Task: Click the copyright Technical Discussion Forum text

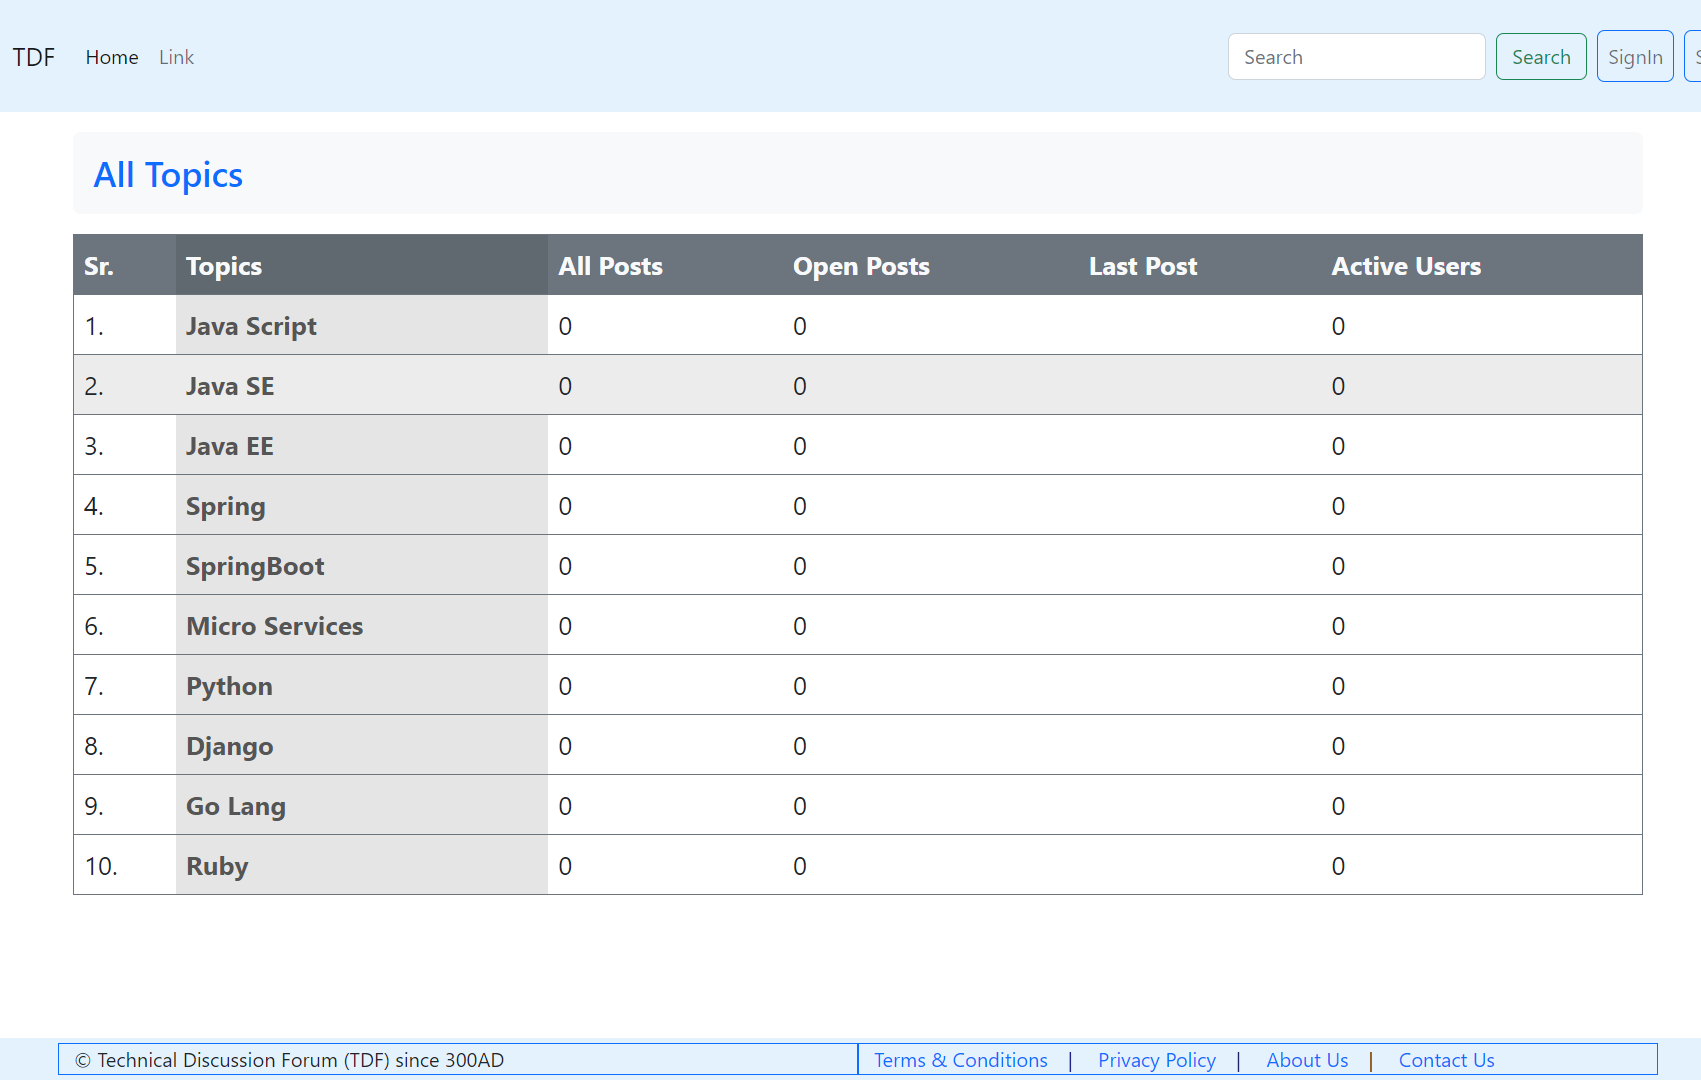Action: (290, 1060)
